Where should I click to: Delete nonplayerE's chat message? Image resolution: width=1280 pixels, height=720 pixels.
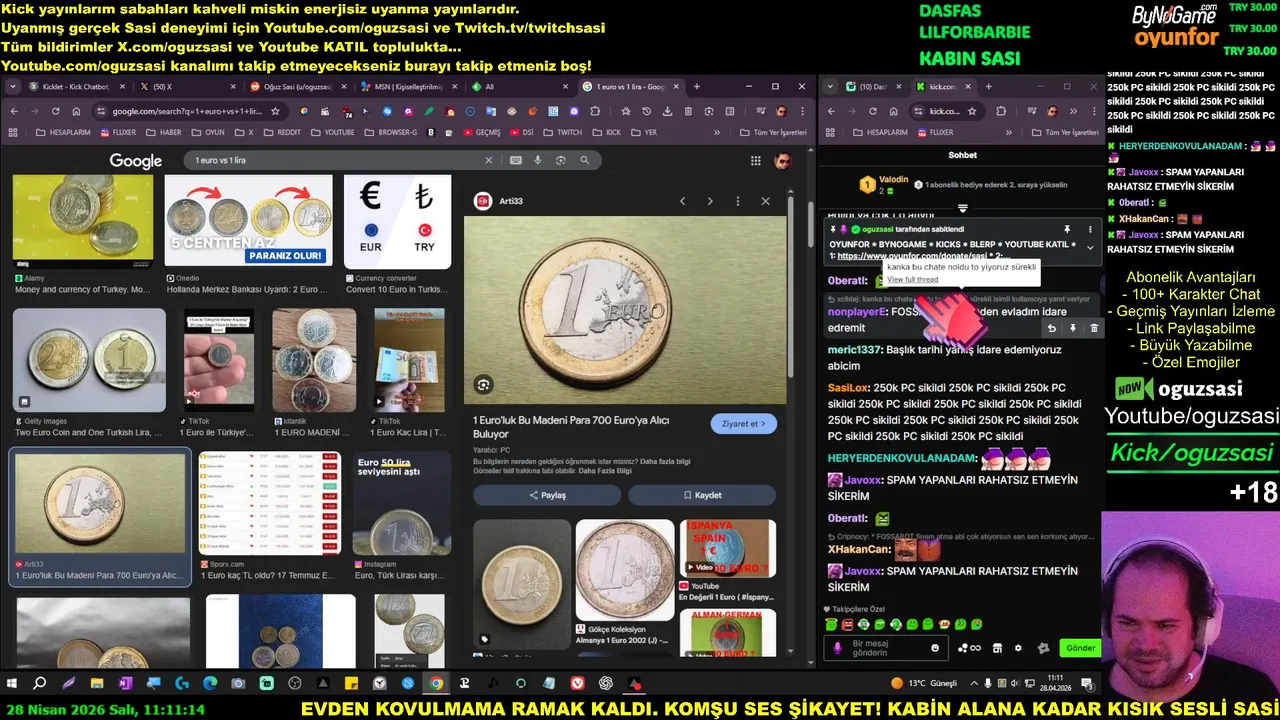click(1093, 328)
